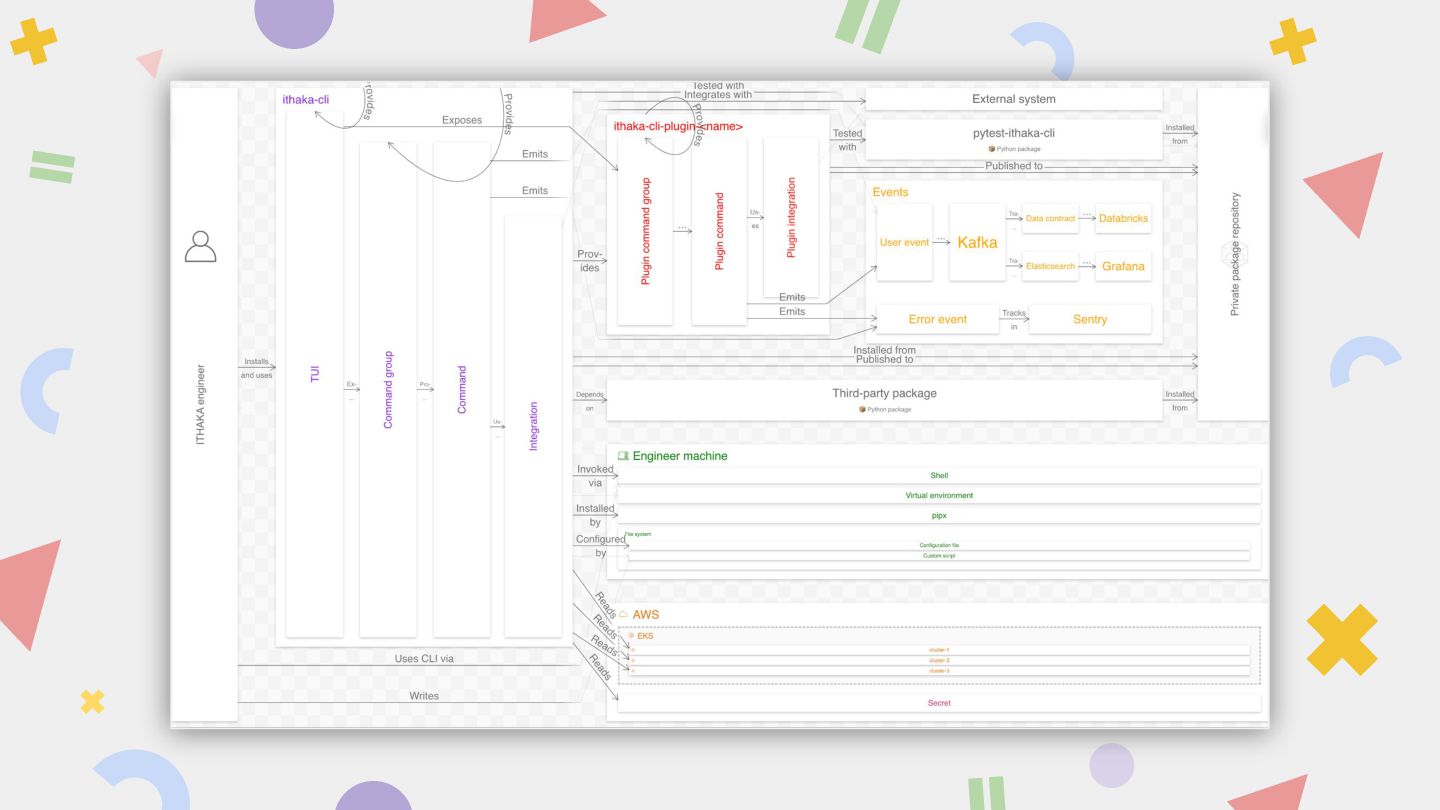Click the person icon above ITHAKA engineer

(x=201, y=246)
